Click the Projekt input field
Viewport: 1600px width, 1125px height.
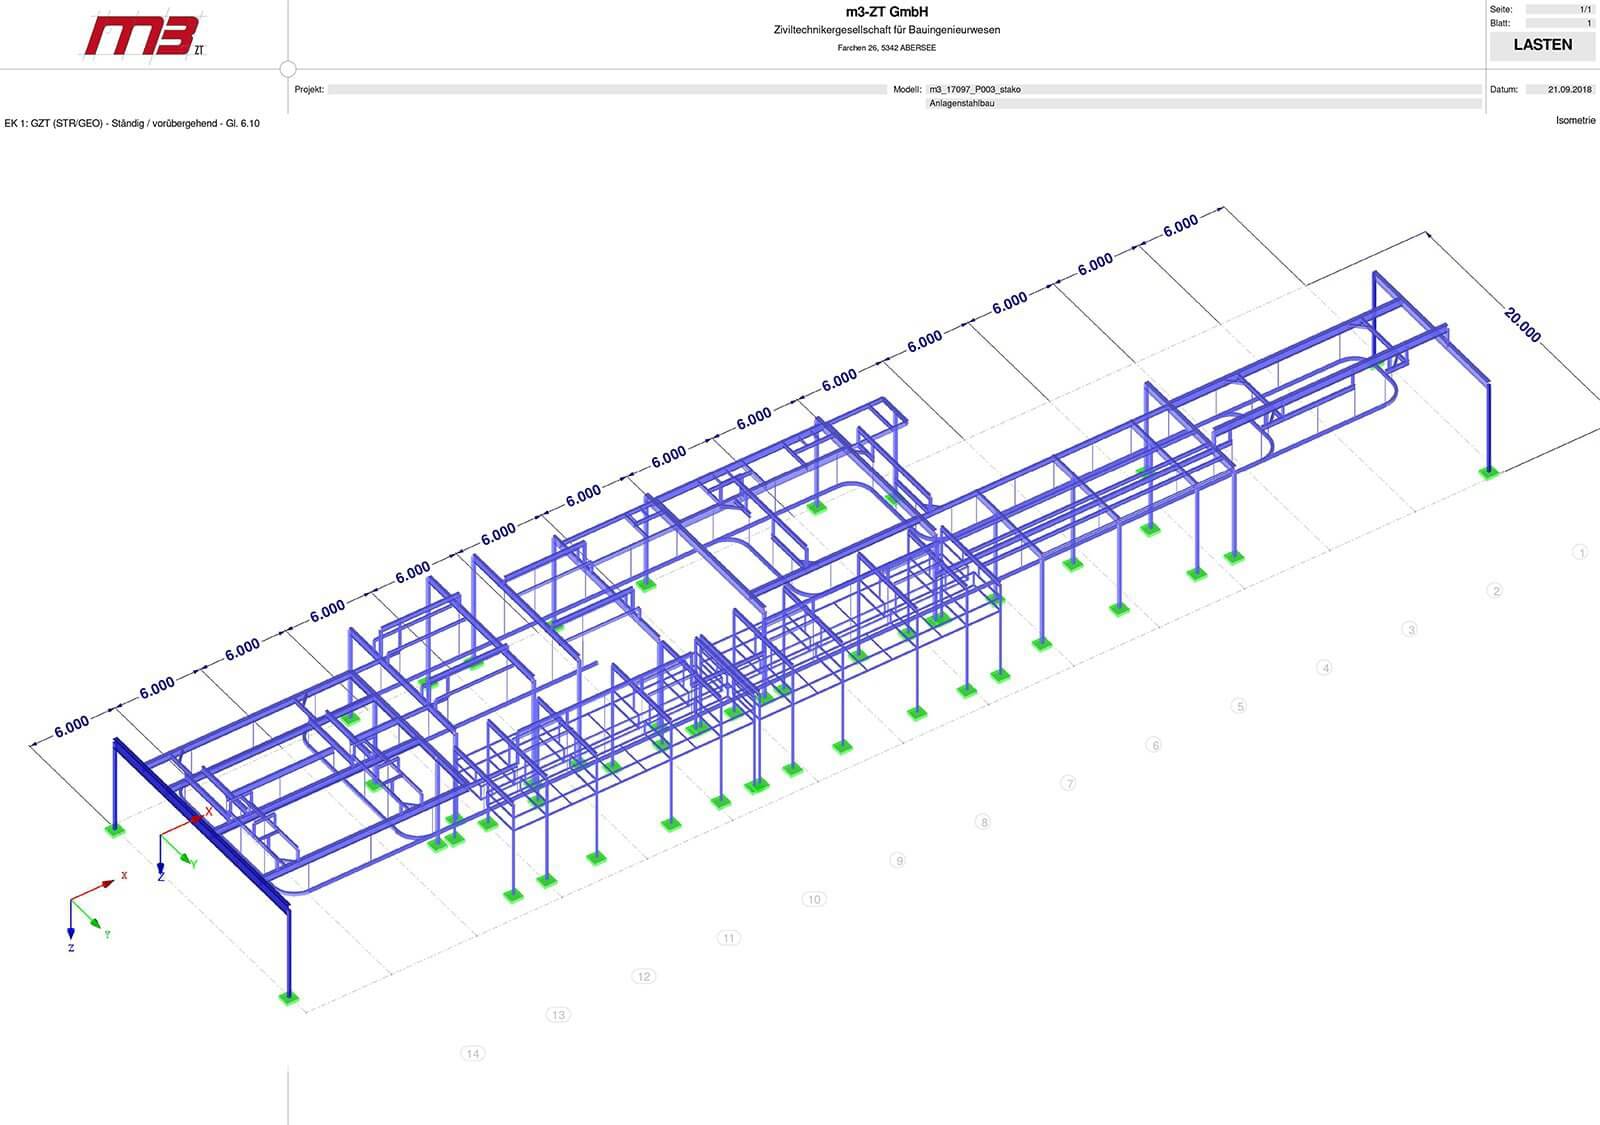click(x=606, y=89)
